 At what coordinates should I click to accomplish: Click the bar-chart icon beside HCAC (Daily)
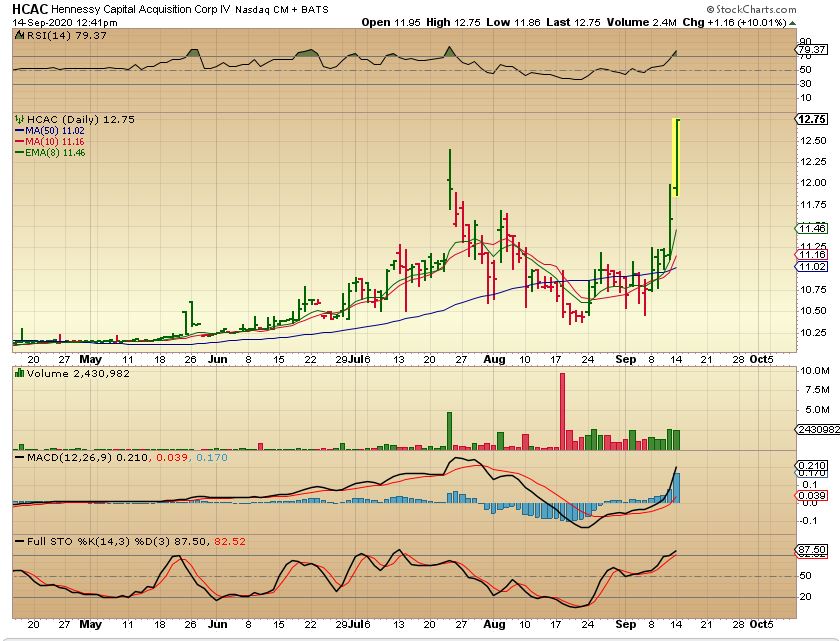19,119
